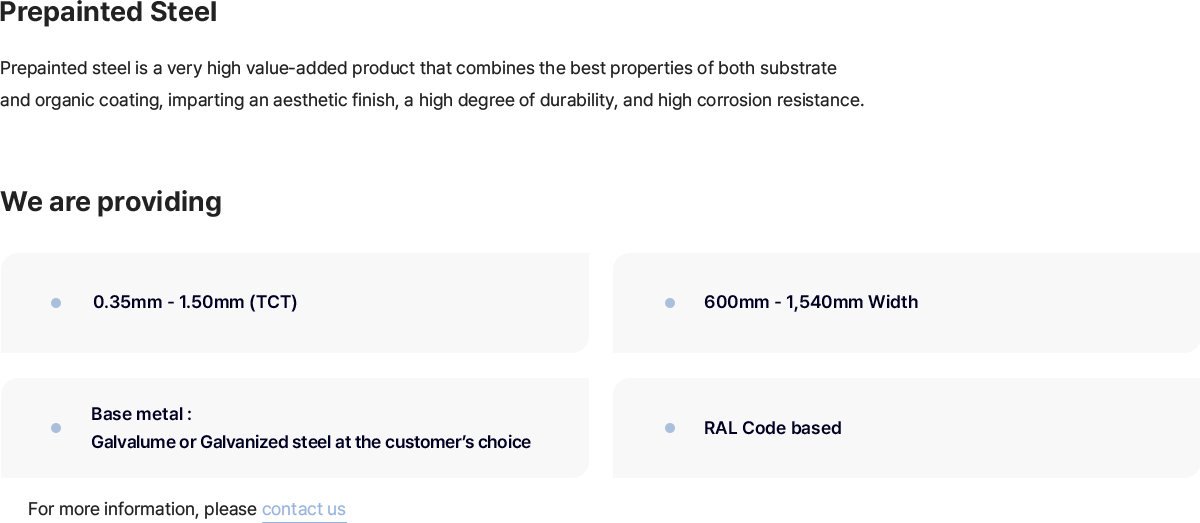Image resolution: width=1200 pixels, height=523 pixels.
Task: Click the bullet dot beside RAL Code based
Action: (670, 428)
